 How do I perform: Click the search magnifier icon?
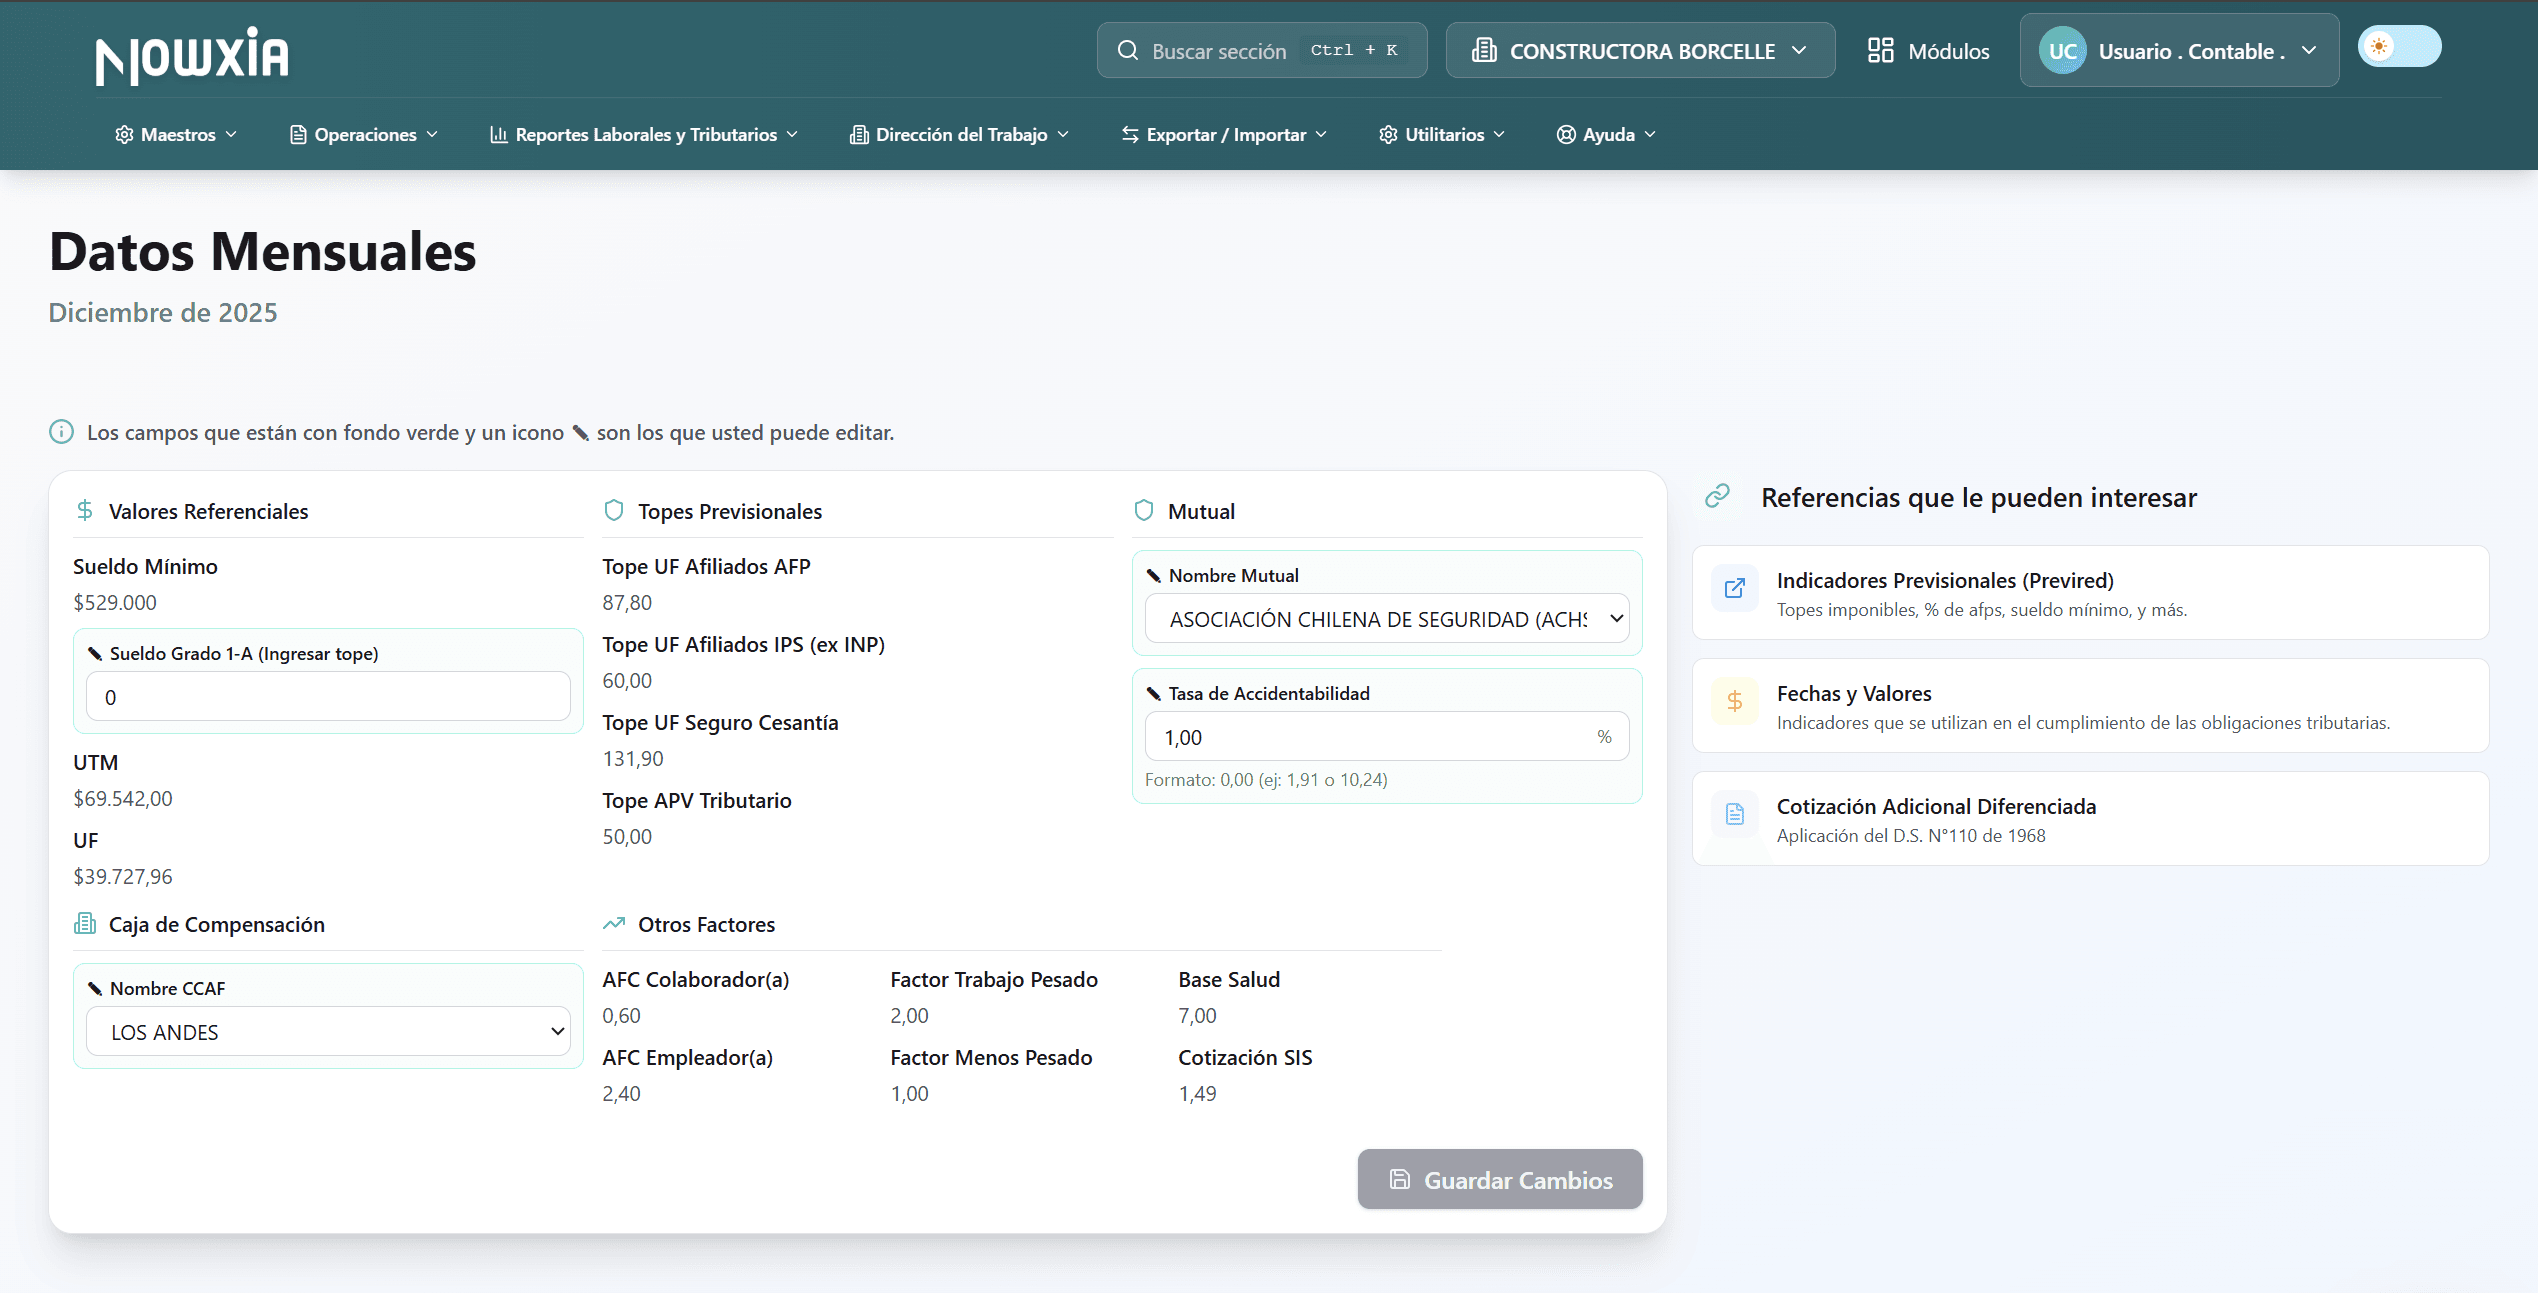1128,50
